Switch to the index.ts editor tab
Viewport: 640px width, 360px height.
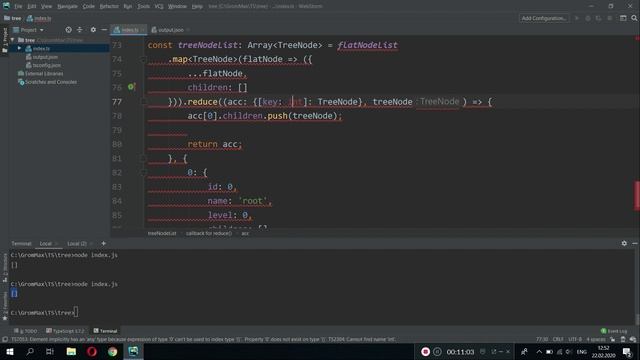pos(129,30)
